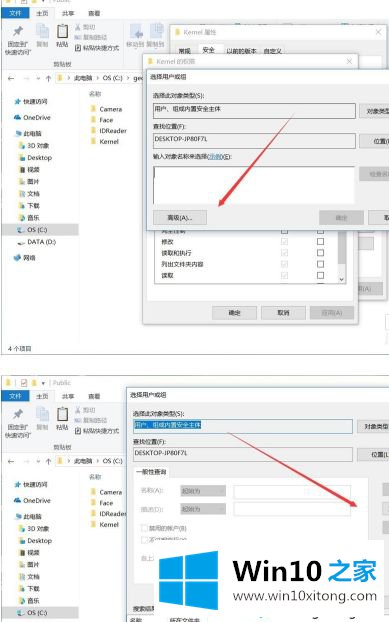Click the Cut (剪切) item in upper screenshot ribbon
This screenshot has width=389, height=622.
(x=85, y=27)
